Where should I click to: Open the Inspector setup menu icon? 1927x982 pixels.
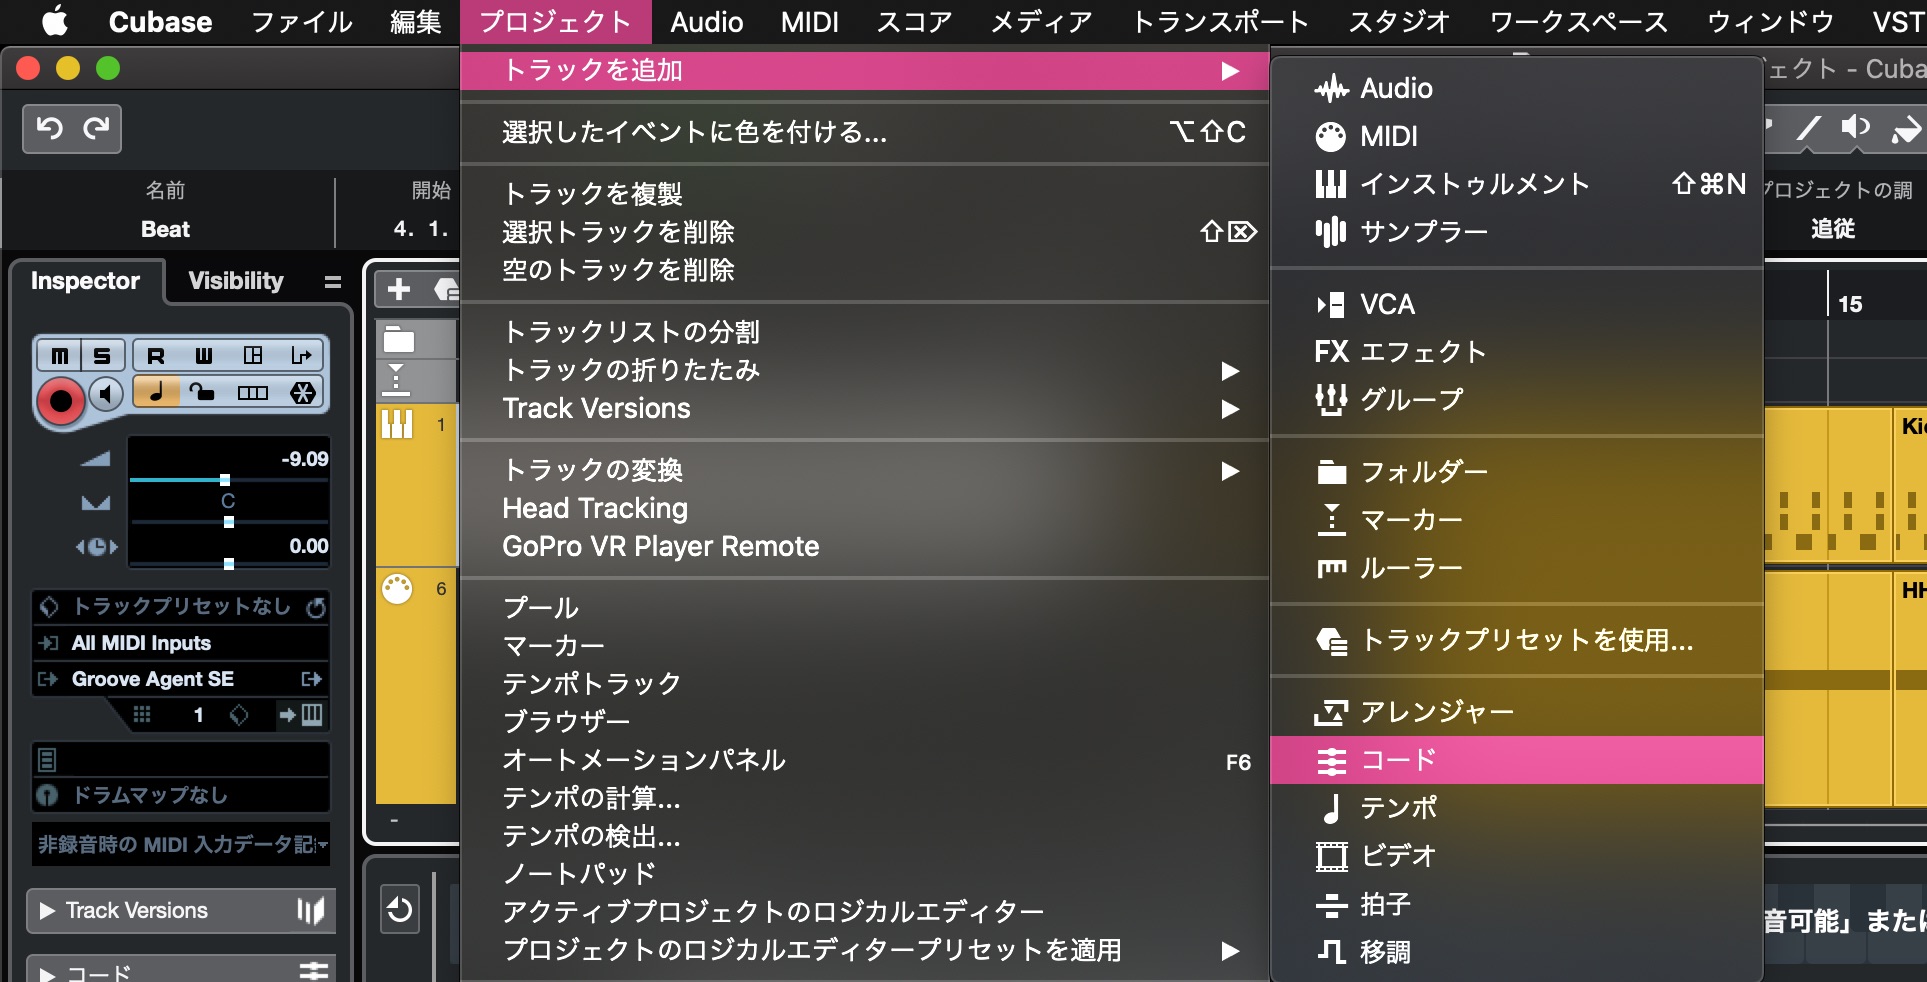[x=333, y=282]
